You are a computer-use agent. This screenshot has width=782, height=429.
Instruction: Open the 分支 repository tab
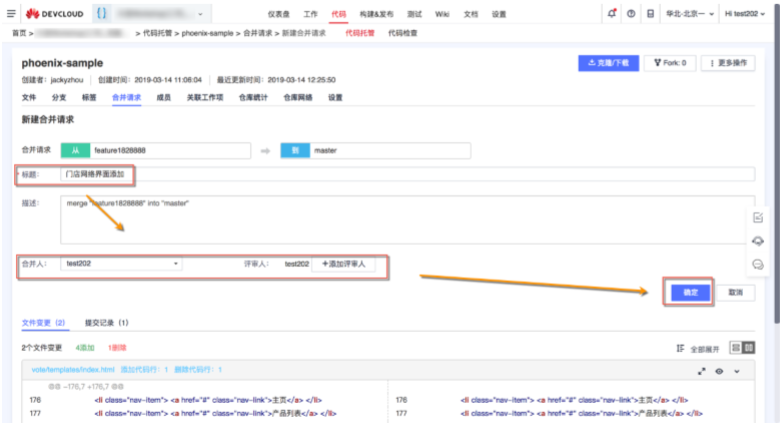(59, 97)
